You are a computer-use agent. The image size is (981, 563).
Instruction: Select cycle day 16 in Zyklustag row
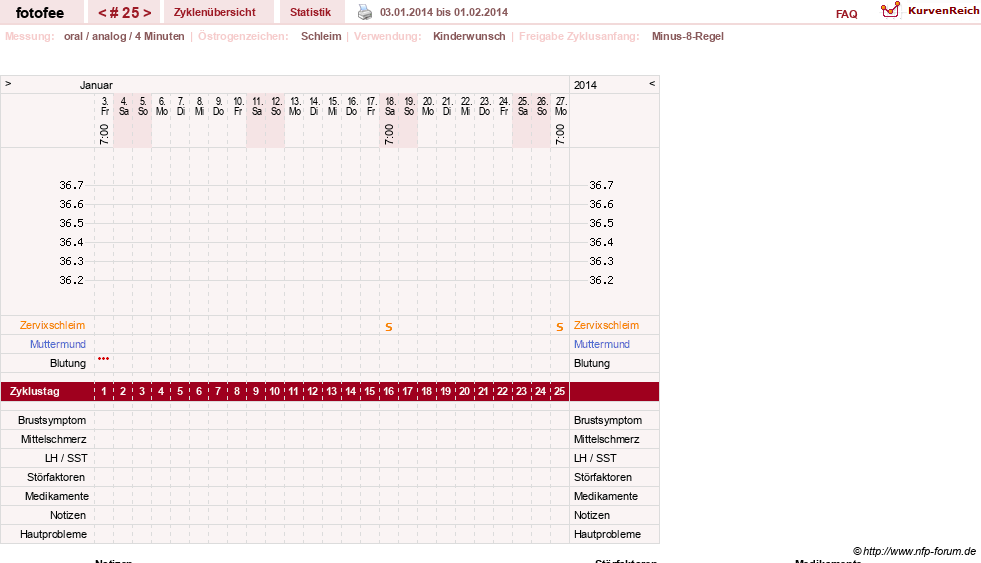click(389, 392)
